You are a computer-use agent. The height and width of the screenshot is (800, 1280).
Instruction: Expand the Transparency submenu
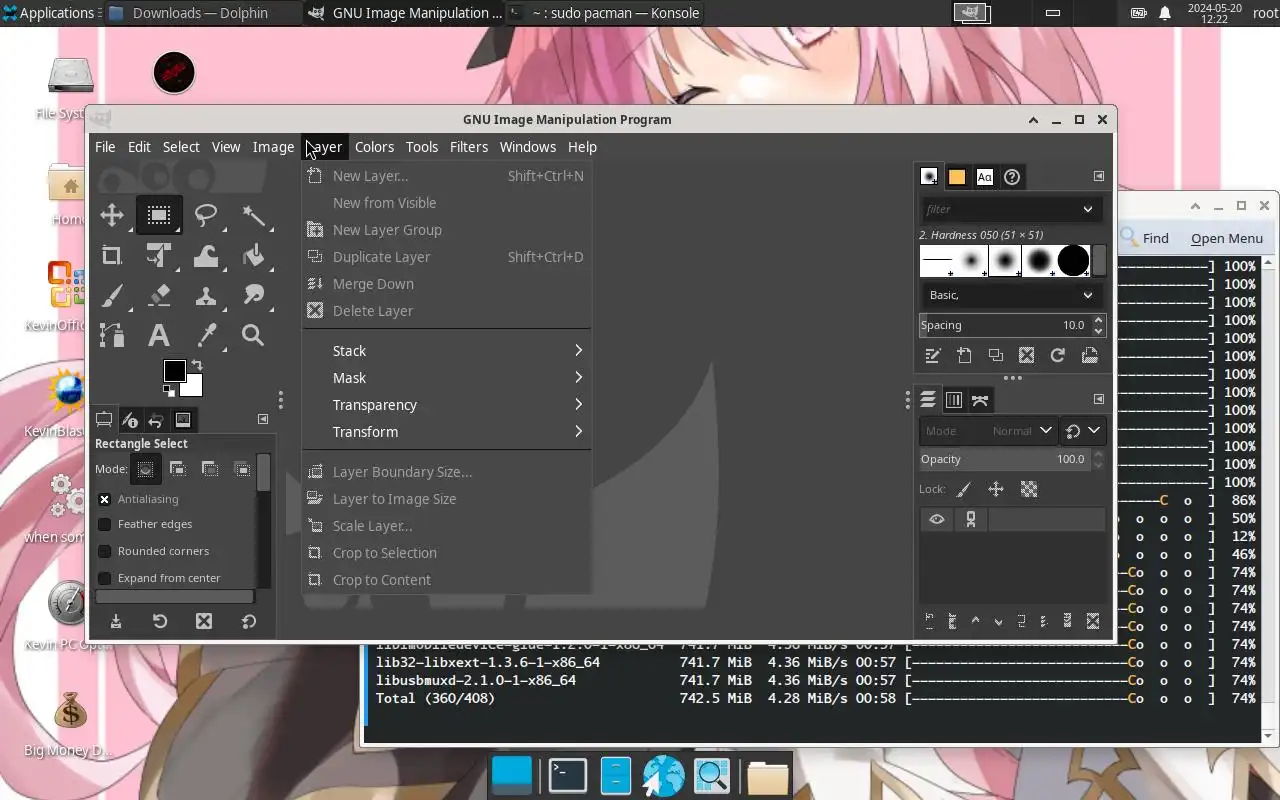[x=446, y=405]
